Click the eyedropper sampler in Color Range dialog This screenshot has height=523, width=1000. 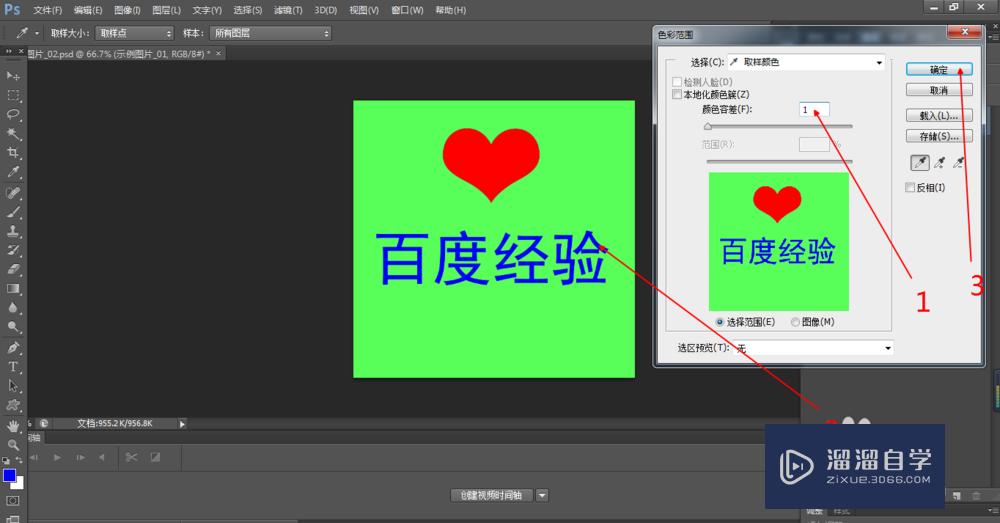coord(920,163)
